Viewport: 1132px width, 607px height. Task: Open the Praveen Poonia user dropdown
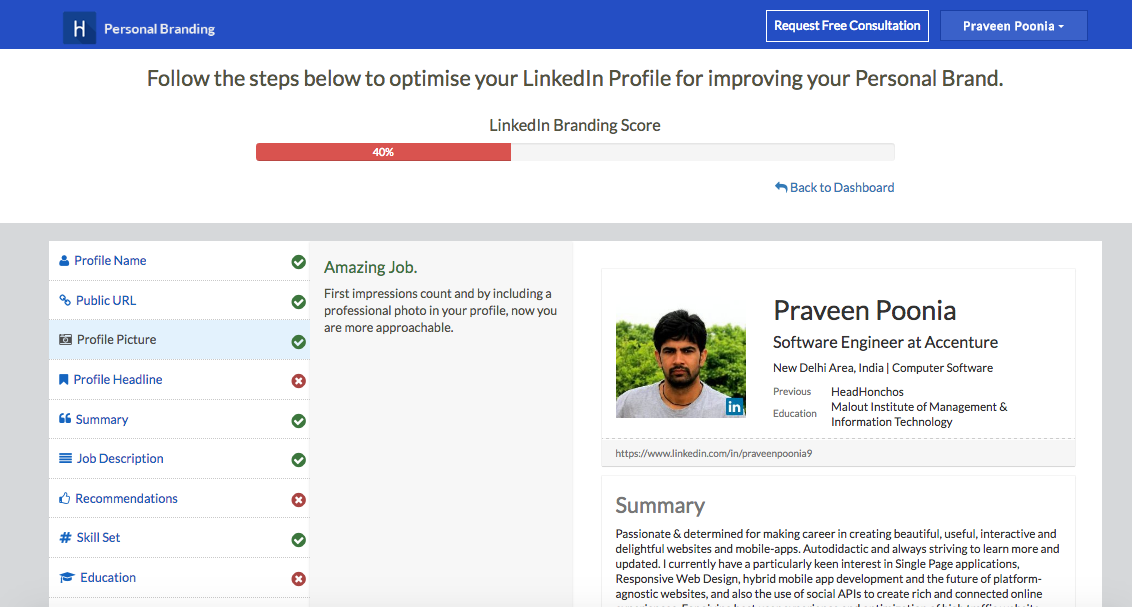[1014, 26]
